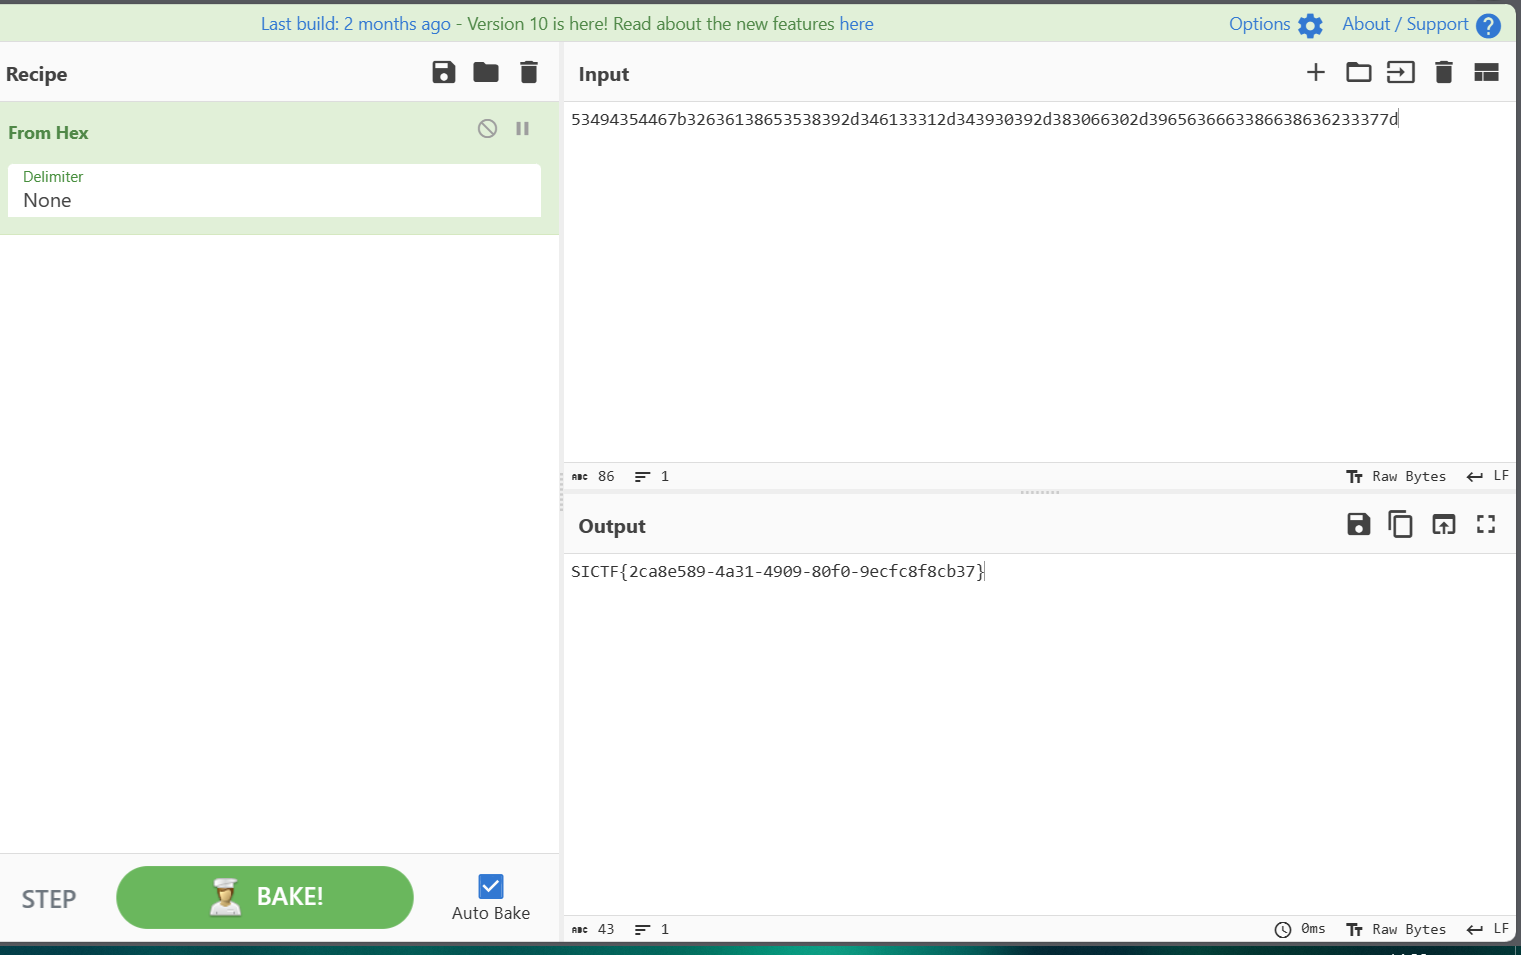Image resolution: width=1521 pixels, height=955 pixels.
Task: Replace input with the output
Action: pyautogui.click(x=1443, y=524)
